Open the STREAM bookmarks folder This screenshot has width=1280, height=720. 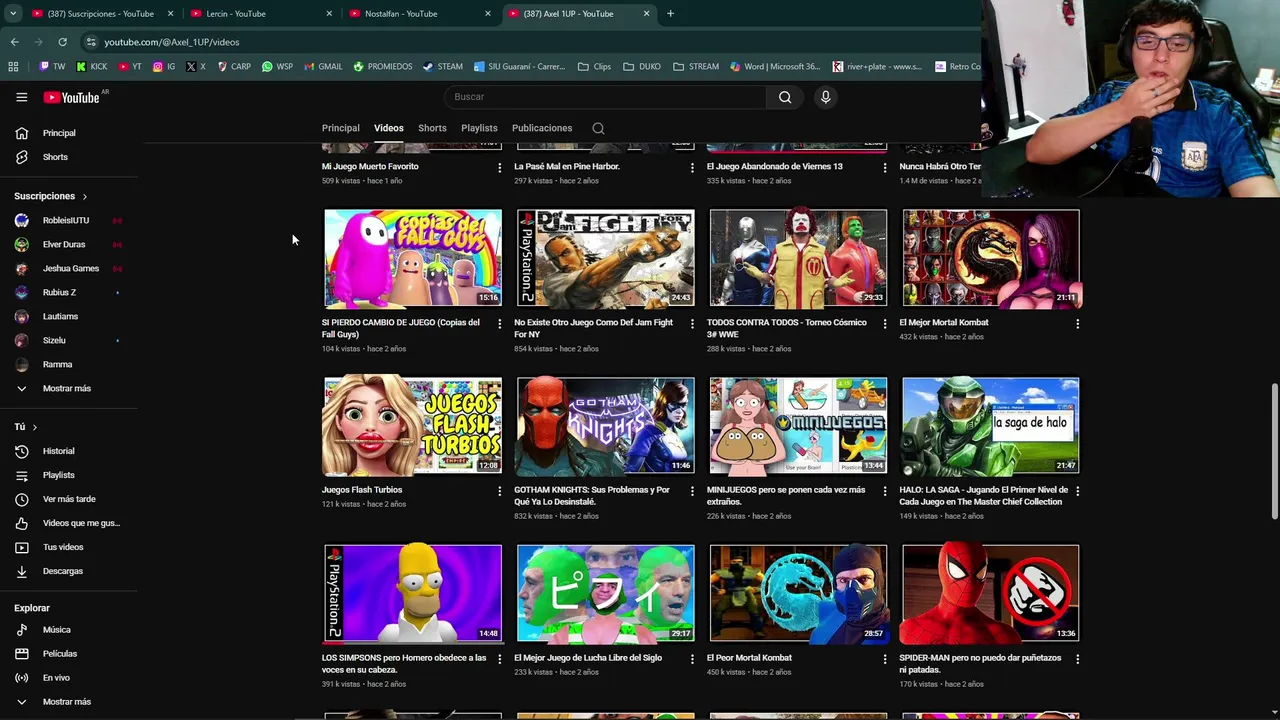(696, 67)
